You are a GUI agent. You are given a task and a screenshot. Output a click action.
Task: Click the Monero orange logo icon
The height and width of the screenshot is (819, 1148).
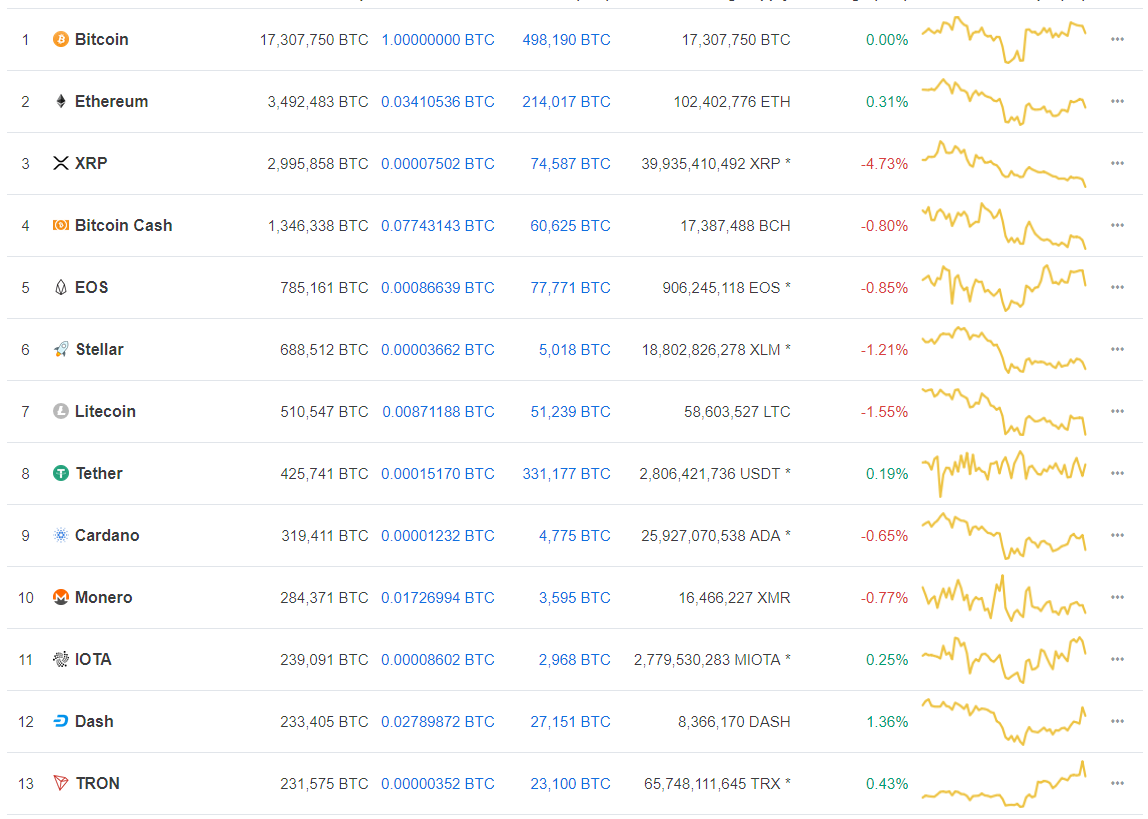tap(60, 598)
